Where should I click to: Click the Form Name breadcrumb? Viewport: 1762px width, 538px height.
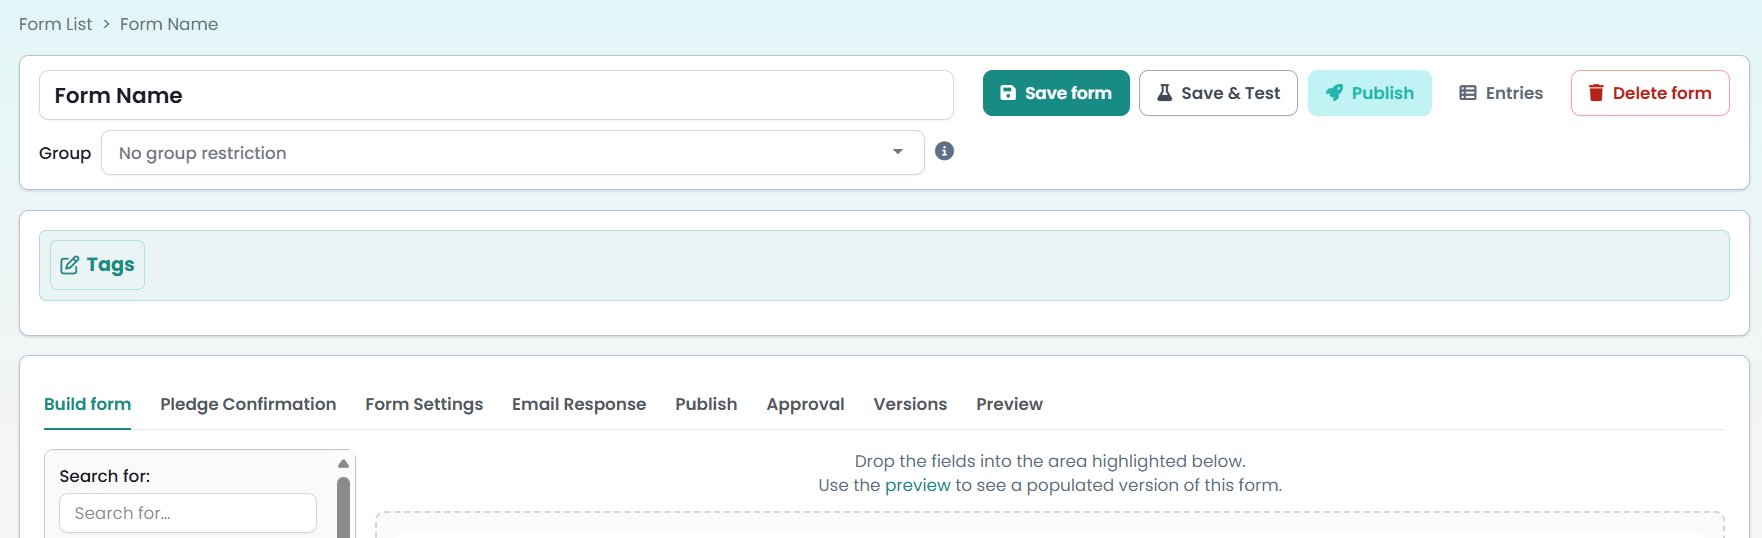pos(169,24)
